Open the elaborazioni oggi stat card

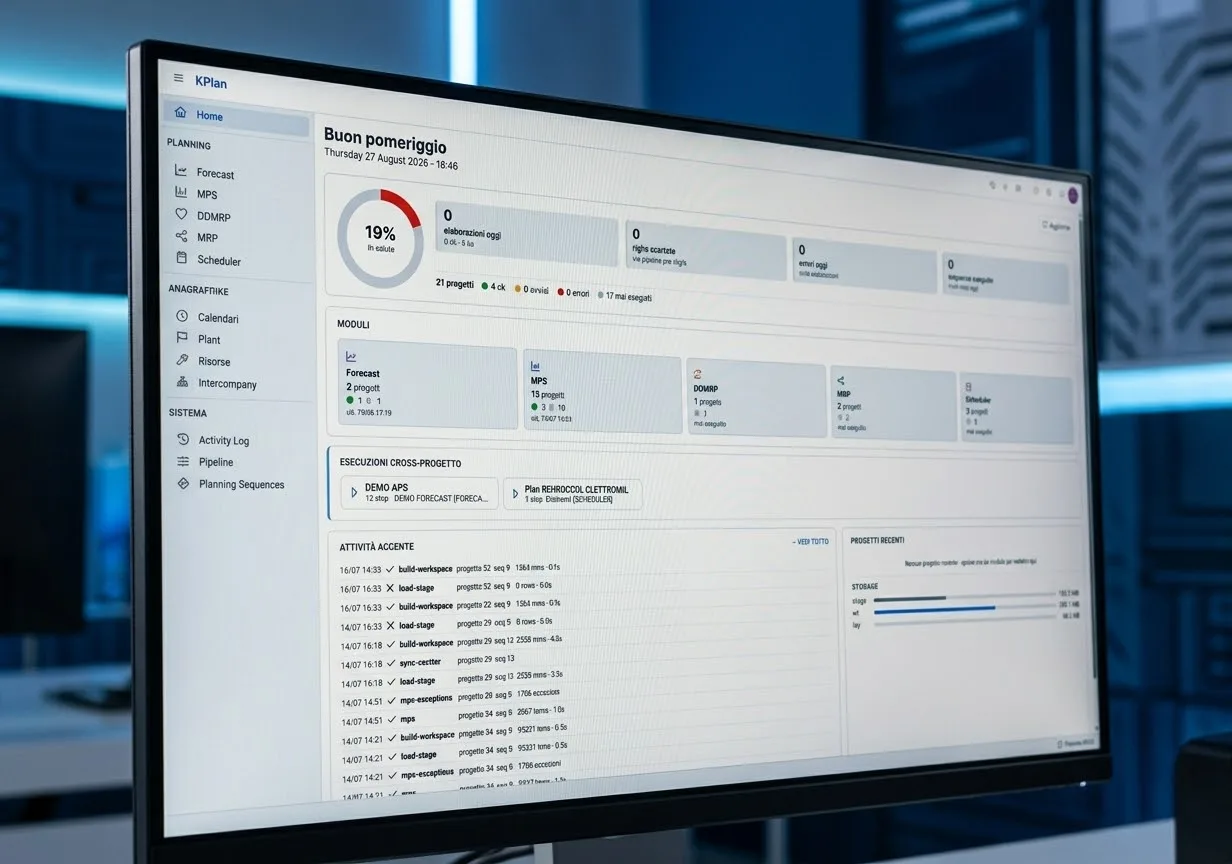tap(526, 233)
